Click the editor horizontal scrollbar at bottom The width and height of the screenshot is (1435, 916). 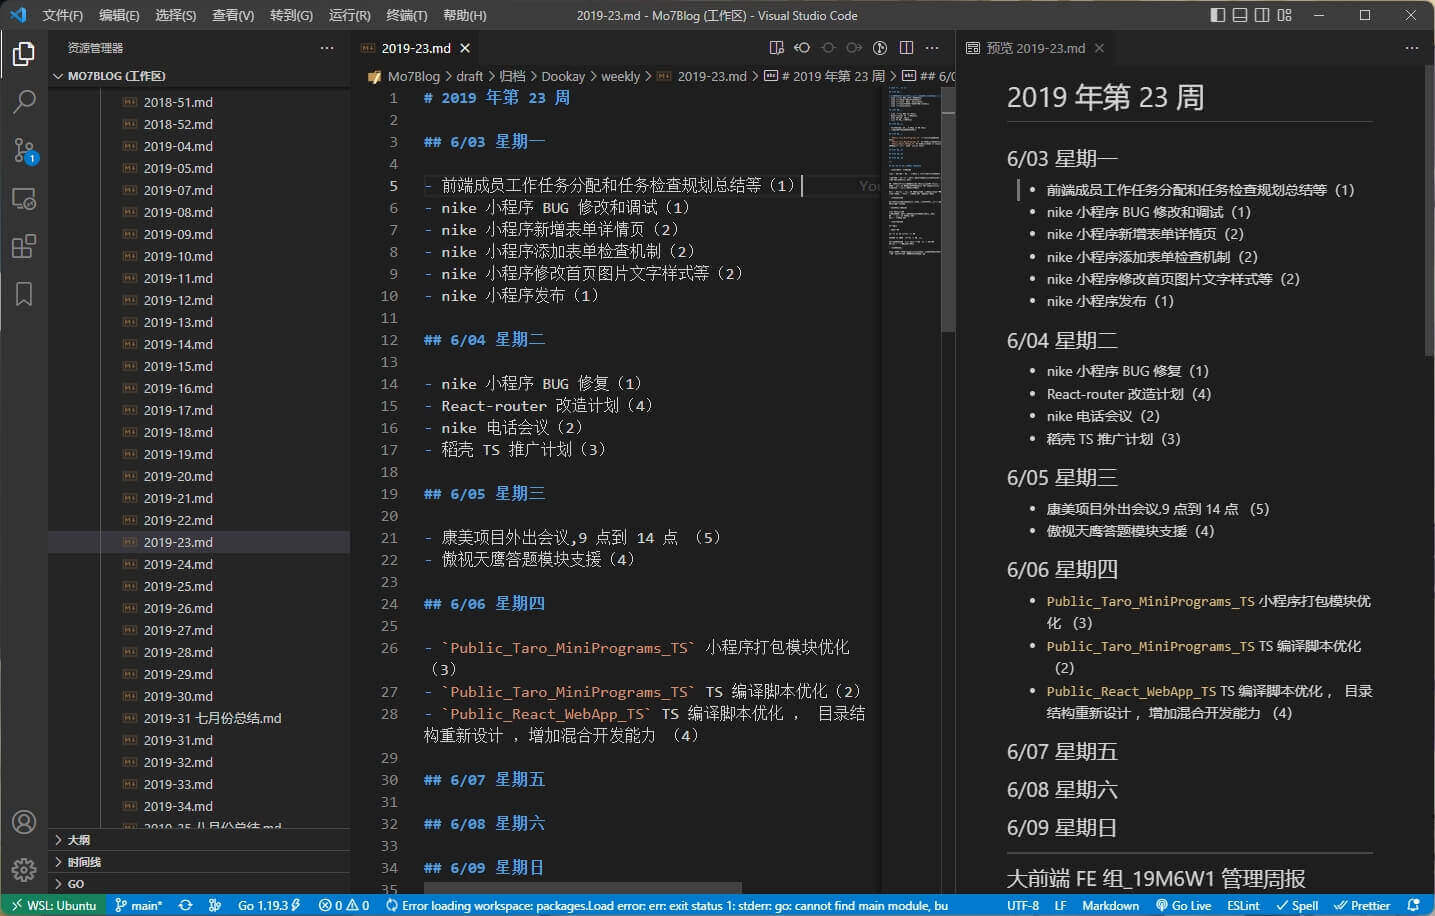tap(582, 888)
